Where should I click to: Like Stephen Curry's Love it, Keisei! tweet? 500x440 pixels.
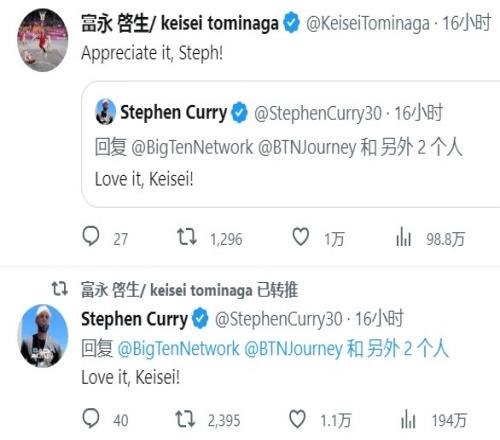[x=297, y=419]
